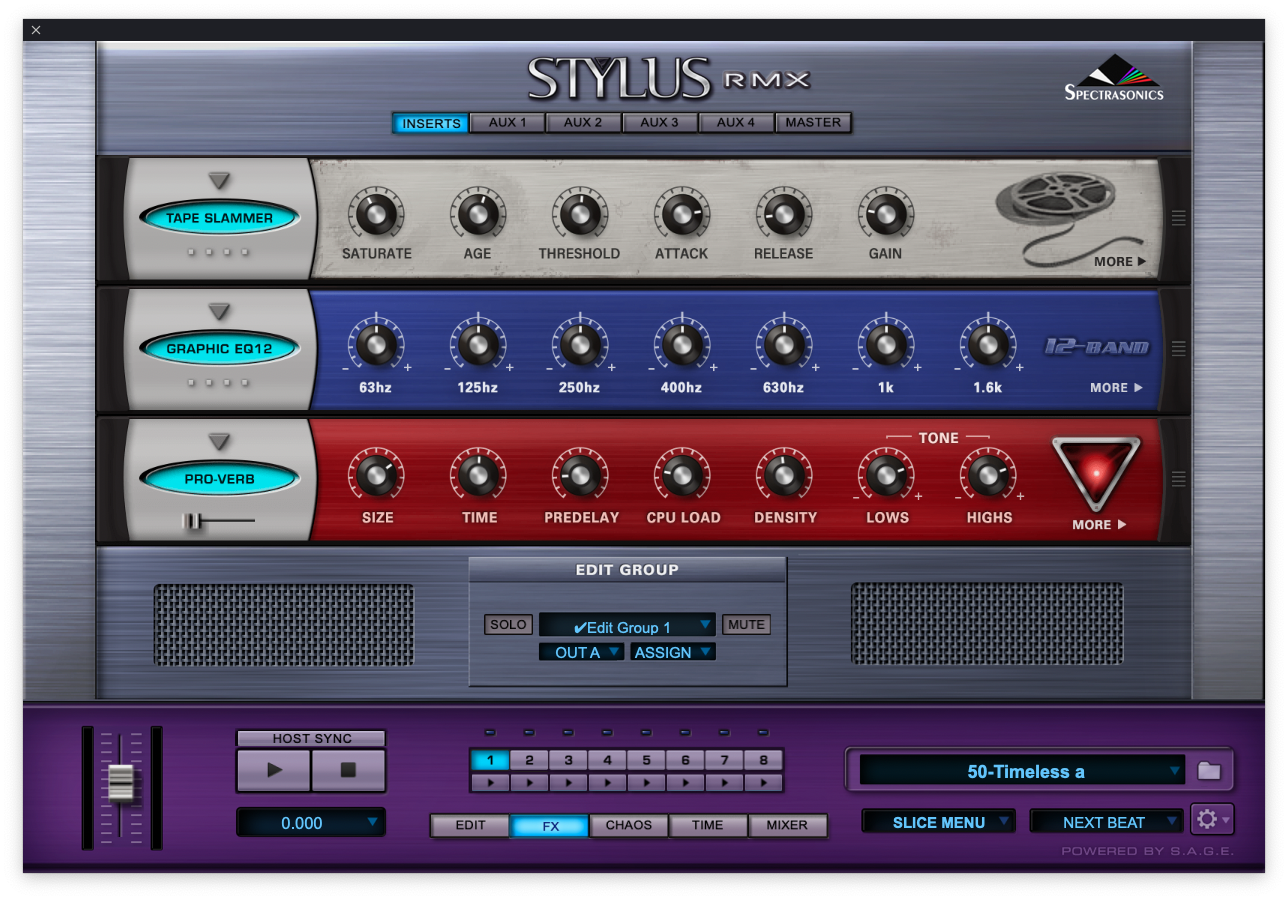Image resolution: width=1288 pixels, height=900 pixels.
Task: Switch to the AUX 2 tab
Action: (x=583, y=123)
